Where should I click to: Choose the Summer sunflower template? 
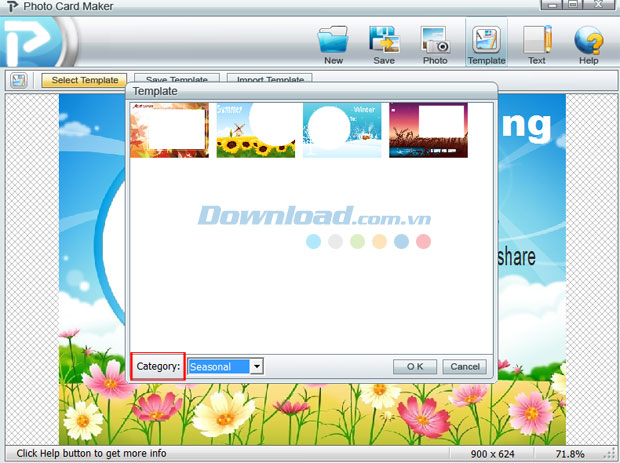click(256, 130)
